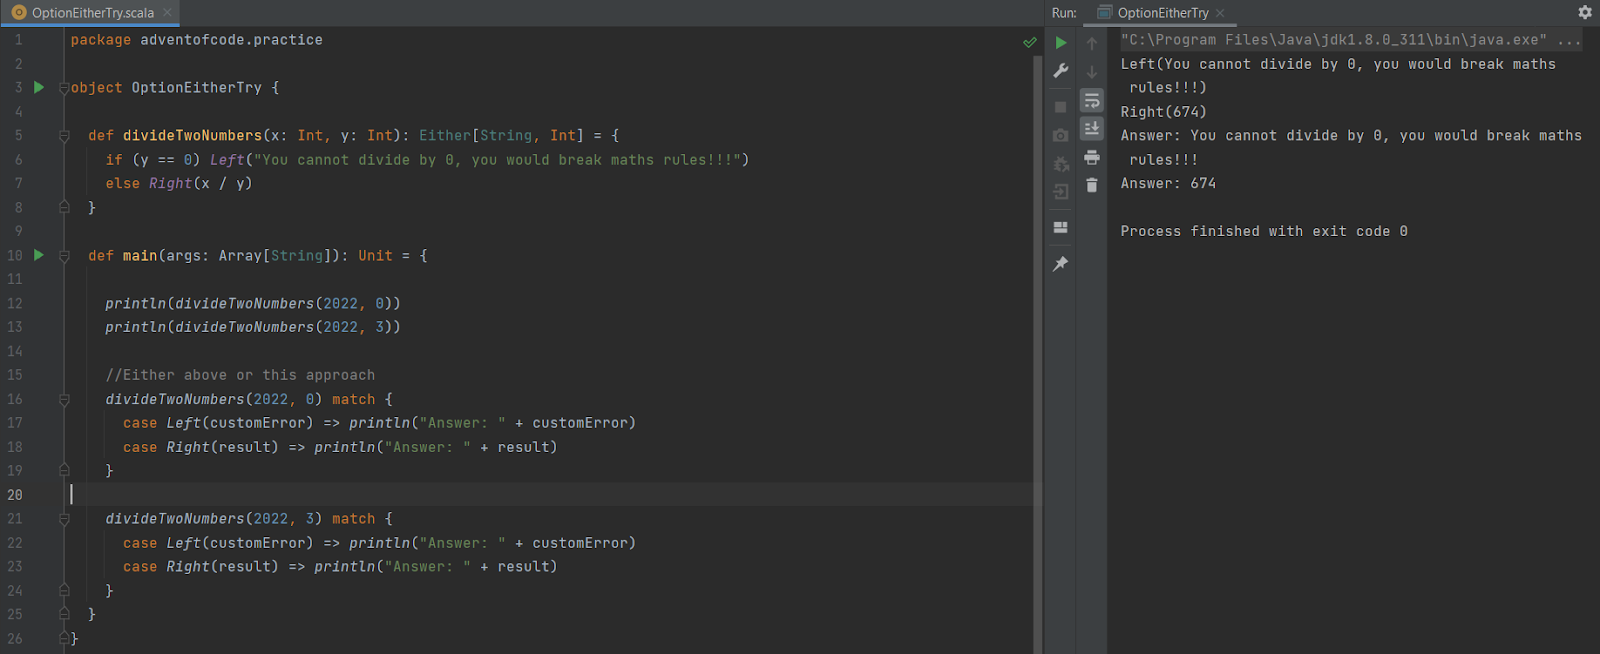Toggle Scroll to End in console
The image size is (1600, 654).
[x=1092, y=128]
